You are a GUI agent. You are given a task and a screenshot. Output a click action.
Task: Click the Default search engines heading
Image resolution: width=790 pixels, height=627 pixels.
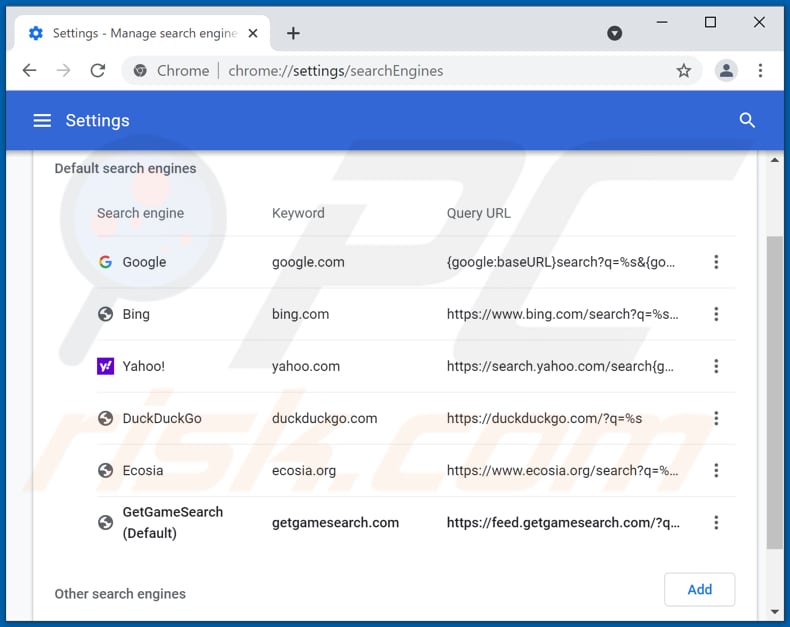[125, 168]
